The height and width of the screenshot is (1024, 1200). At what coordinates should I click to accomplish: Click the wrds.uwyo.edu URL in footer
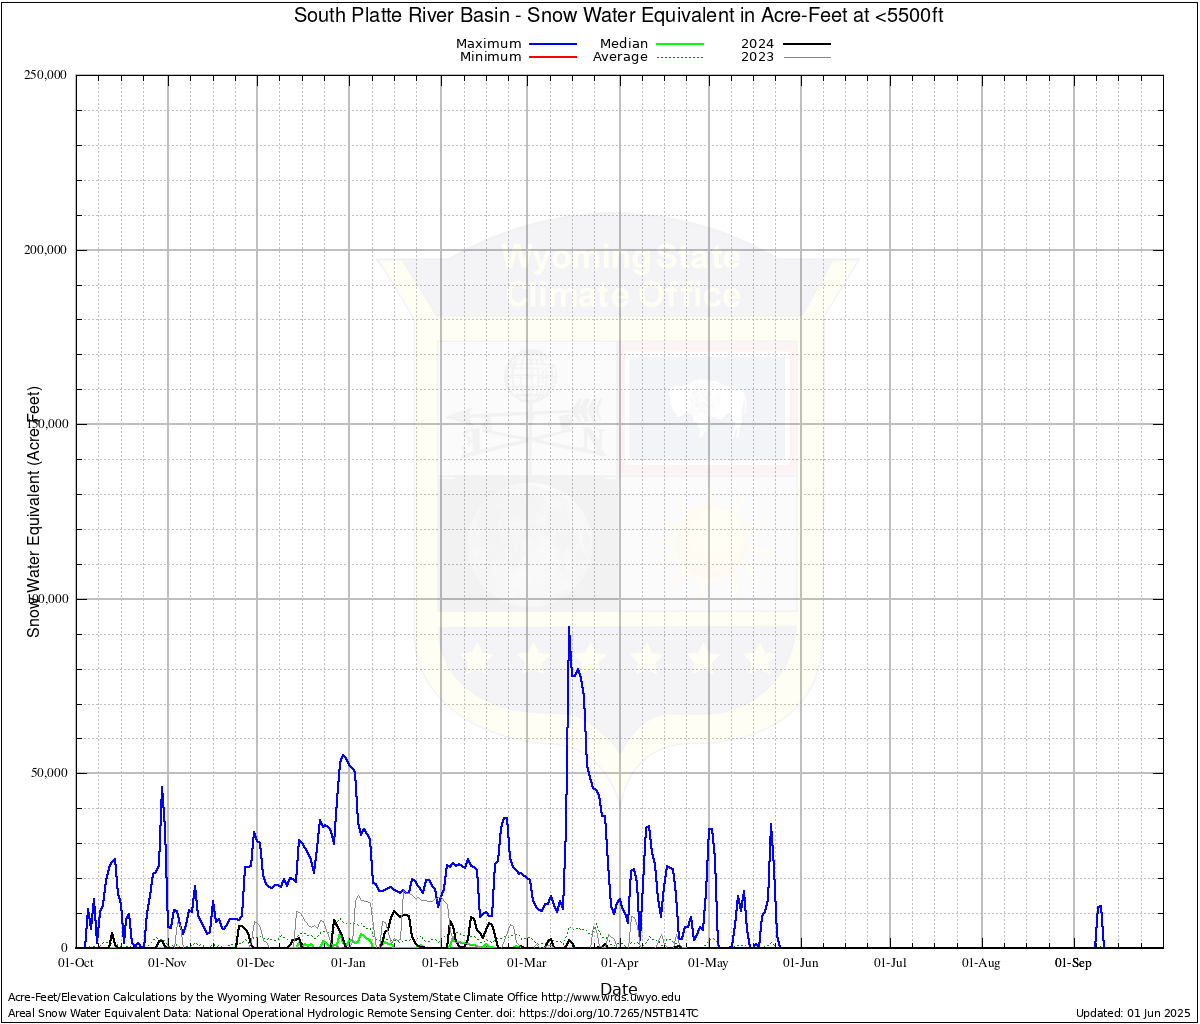pyautogui.click(x=611, y=997)
